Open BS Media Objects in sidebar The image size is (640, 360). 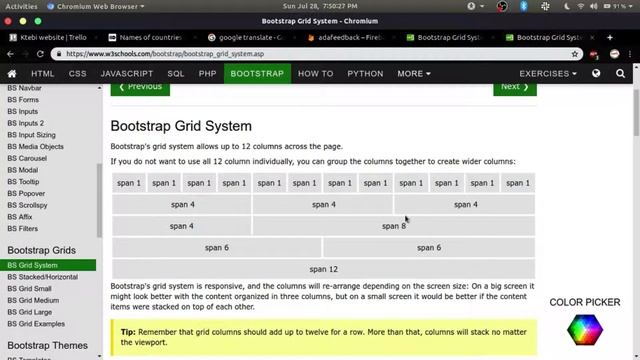[x=35, y=147]
